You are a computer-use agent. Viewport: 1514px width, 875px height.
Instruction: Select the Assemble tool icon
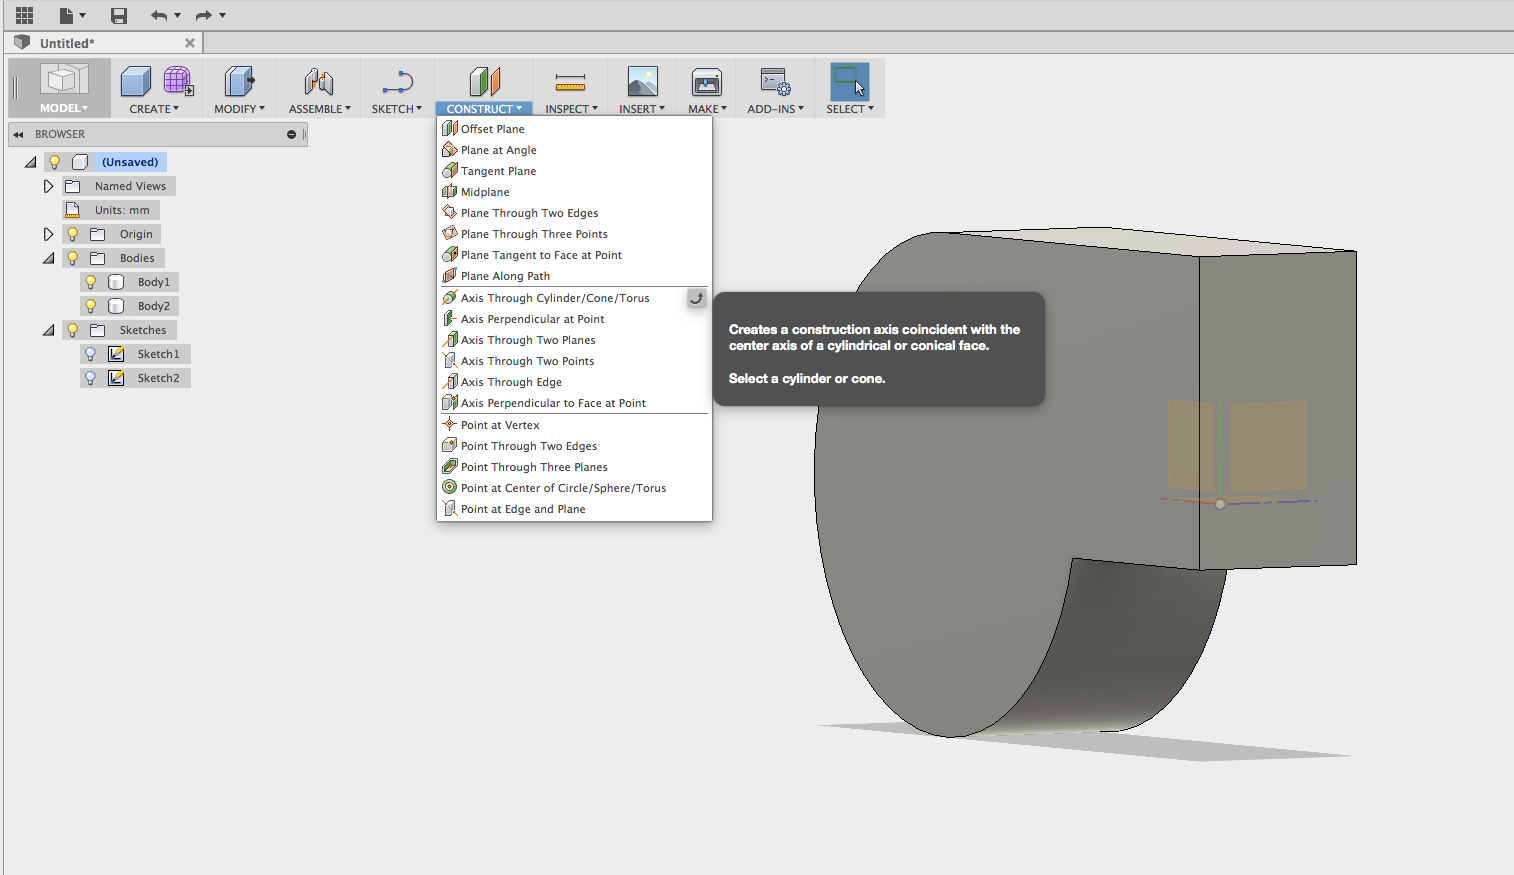(318, 80)
